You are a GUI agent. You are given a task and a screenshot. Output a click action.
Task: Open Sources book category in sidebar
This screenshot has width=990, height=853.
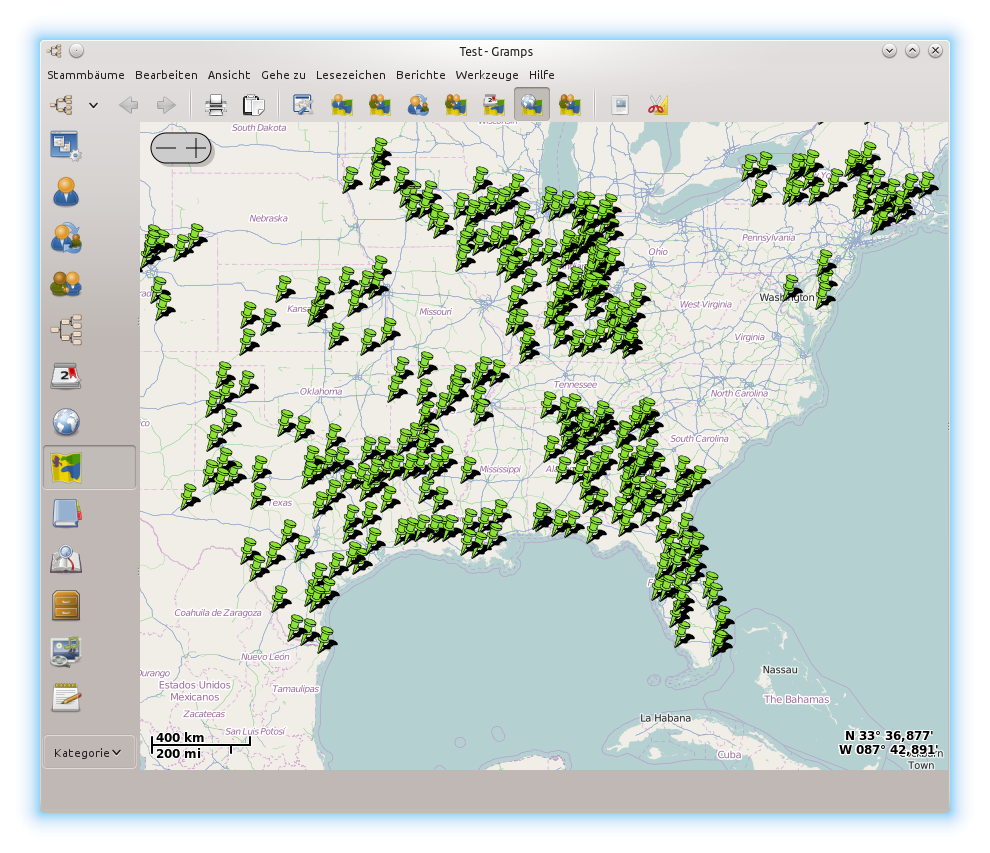[66, 513]
